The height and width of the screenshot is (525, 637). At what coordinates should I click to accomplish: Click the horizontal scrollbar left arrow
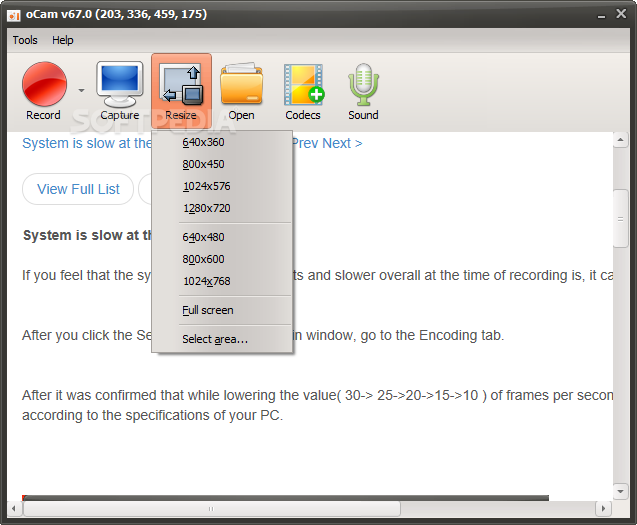(x=14, y=508)
